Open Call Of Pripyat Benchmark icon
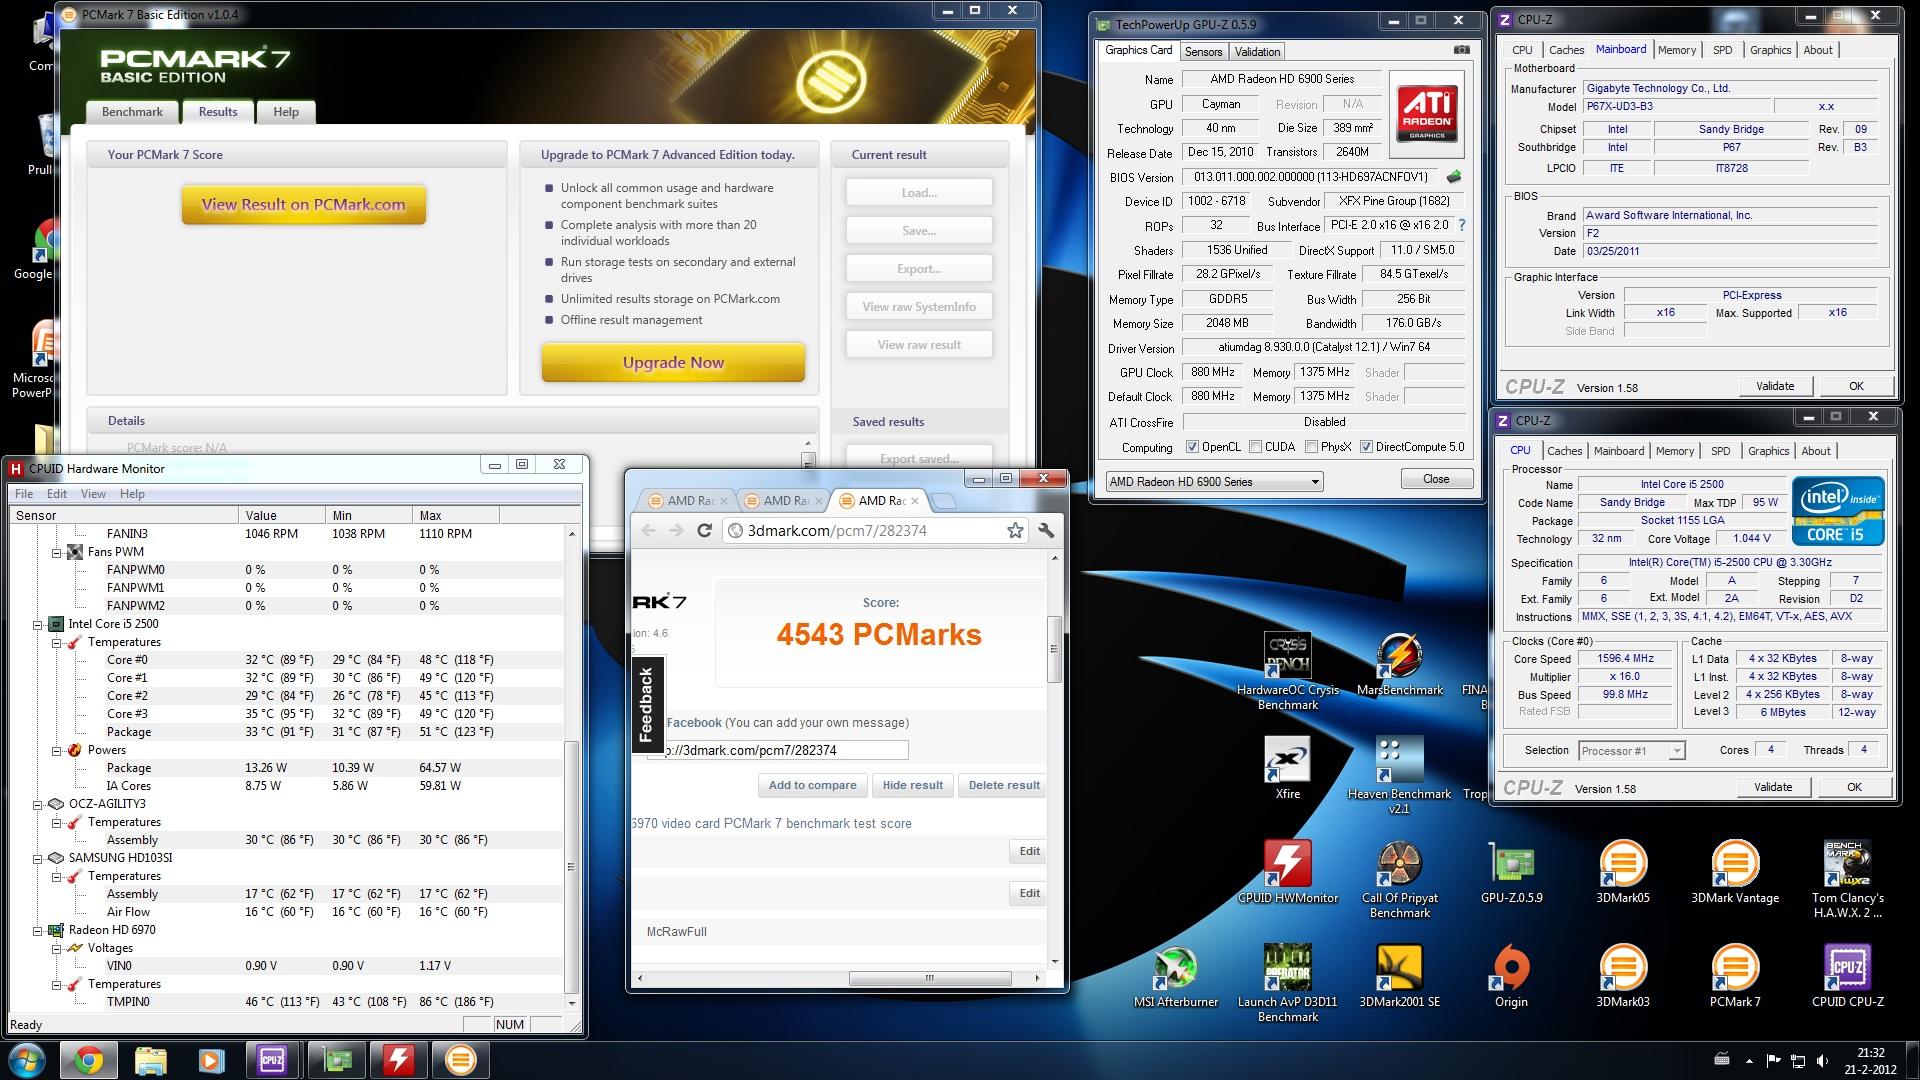Image resolution: width=1920 pixels, height=1080 pixels. click(1399, 879)
